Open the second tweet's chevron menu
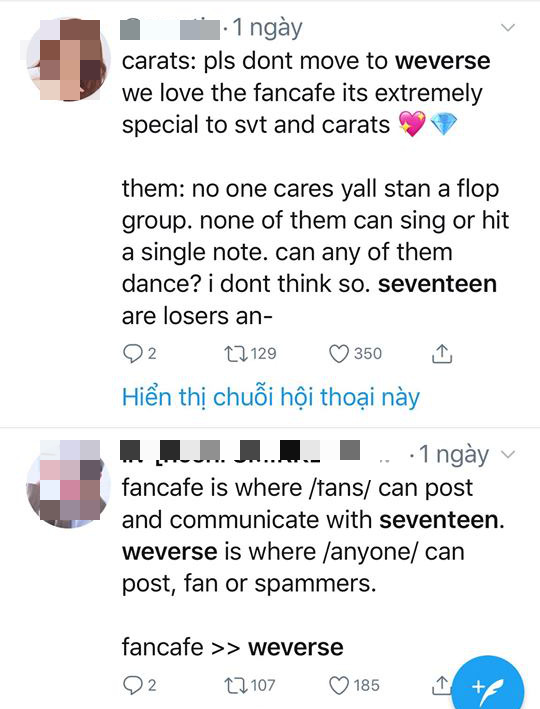 click(x=509, y=454)
